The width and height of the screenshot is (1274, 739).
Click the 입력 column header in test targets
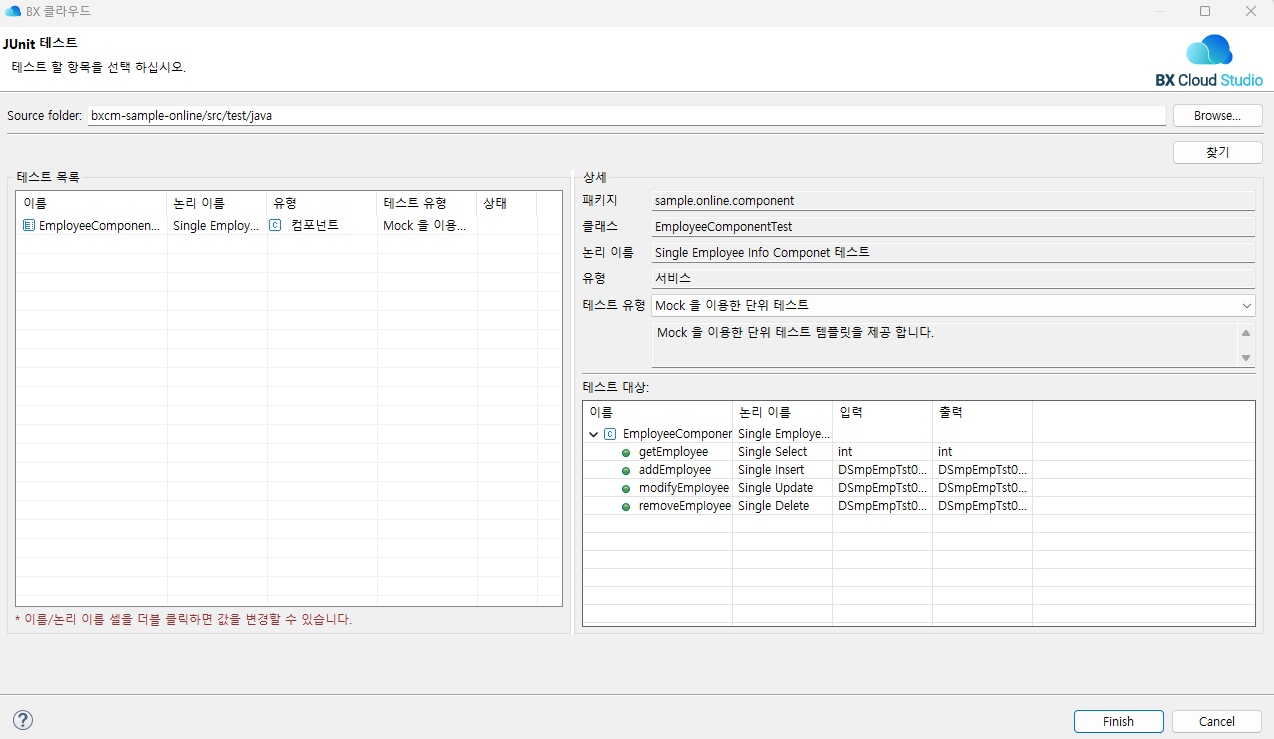[880, 412]
